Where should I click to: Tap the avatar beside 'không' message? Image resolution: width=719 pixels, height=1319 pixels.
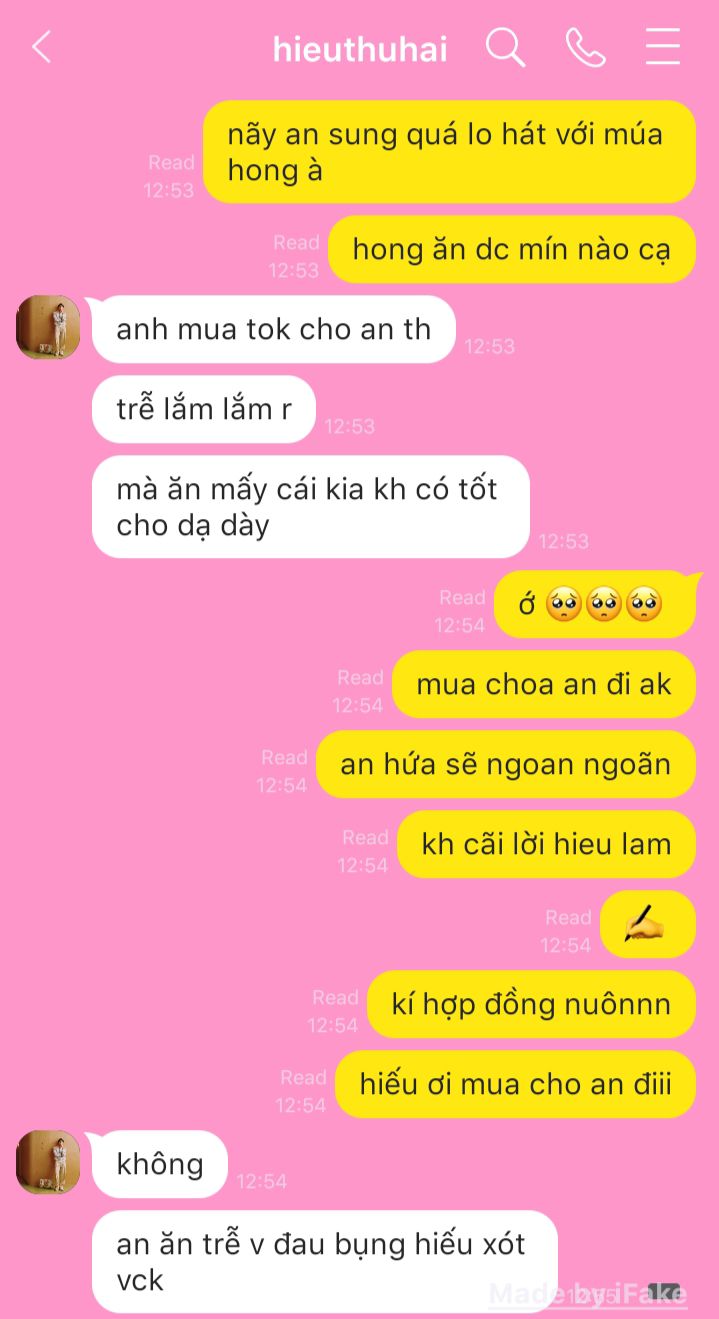[x=48, y=1162]
